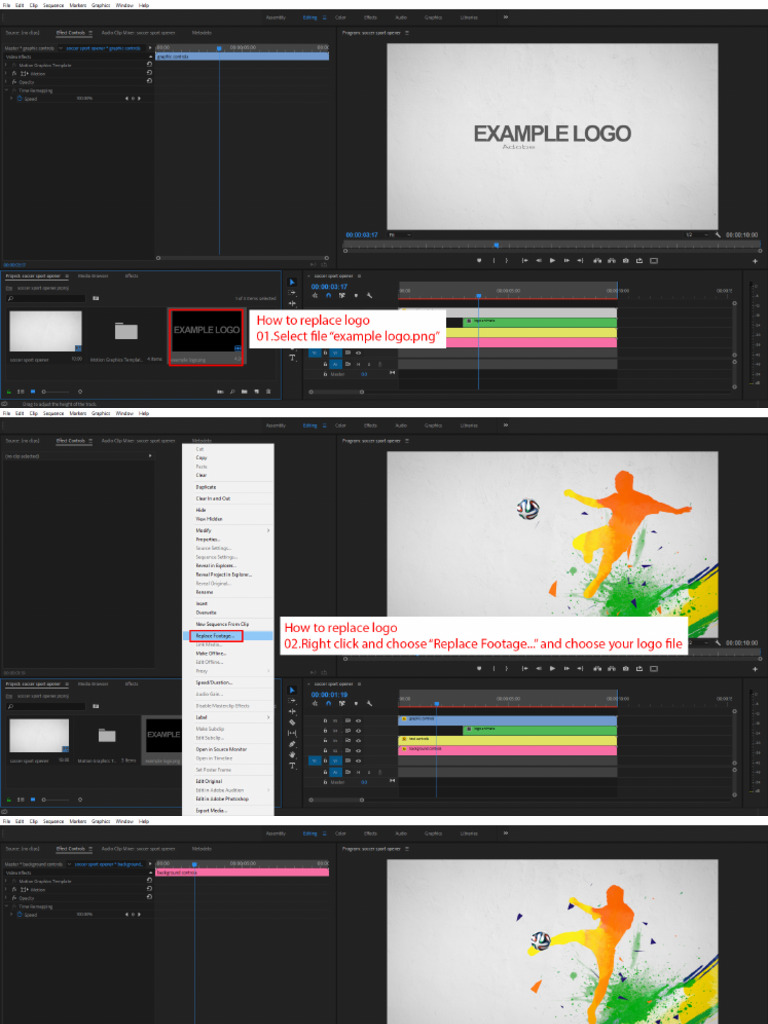768x1024 pixels.
Task: Reset the Opacity effect for the background controls clip
Action: point(149,897)
